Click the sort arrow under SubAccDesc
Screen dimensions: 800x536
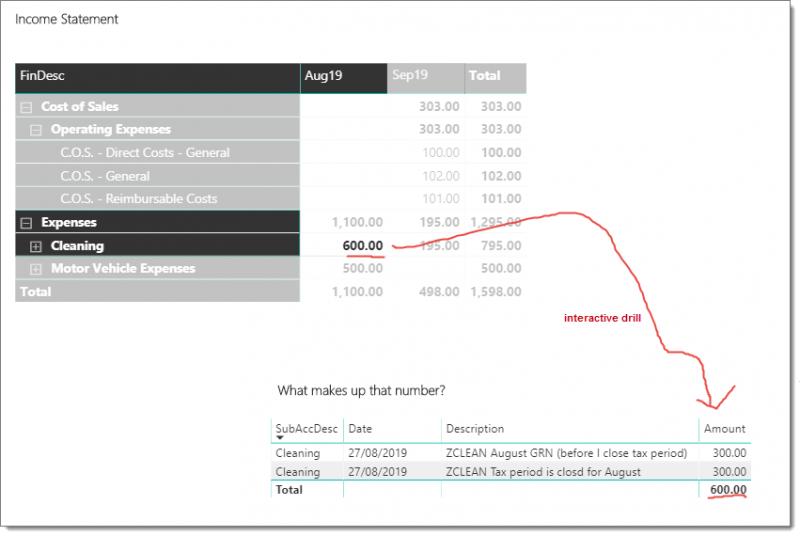click(280, 438)
